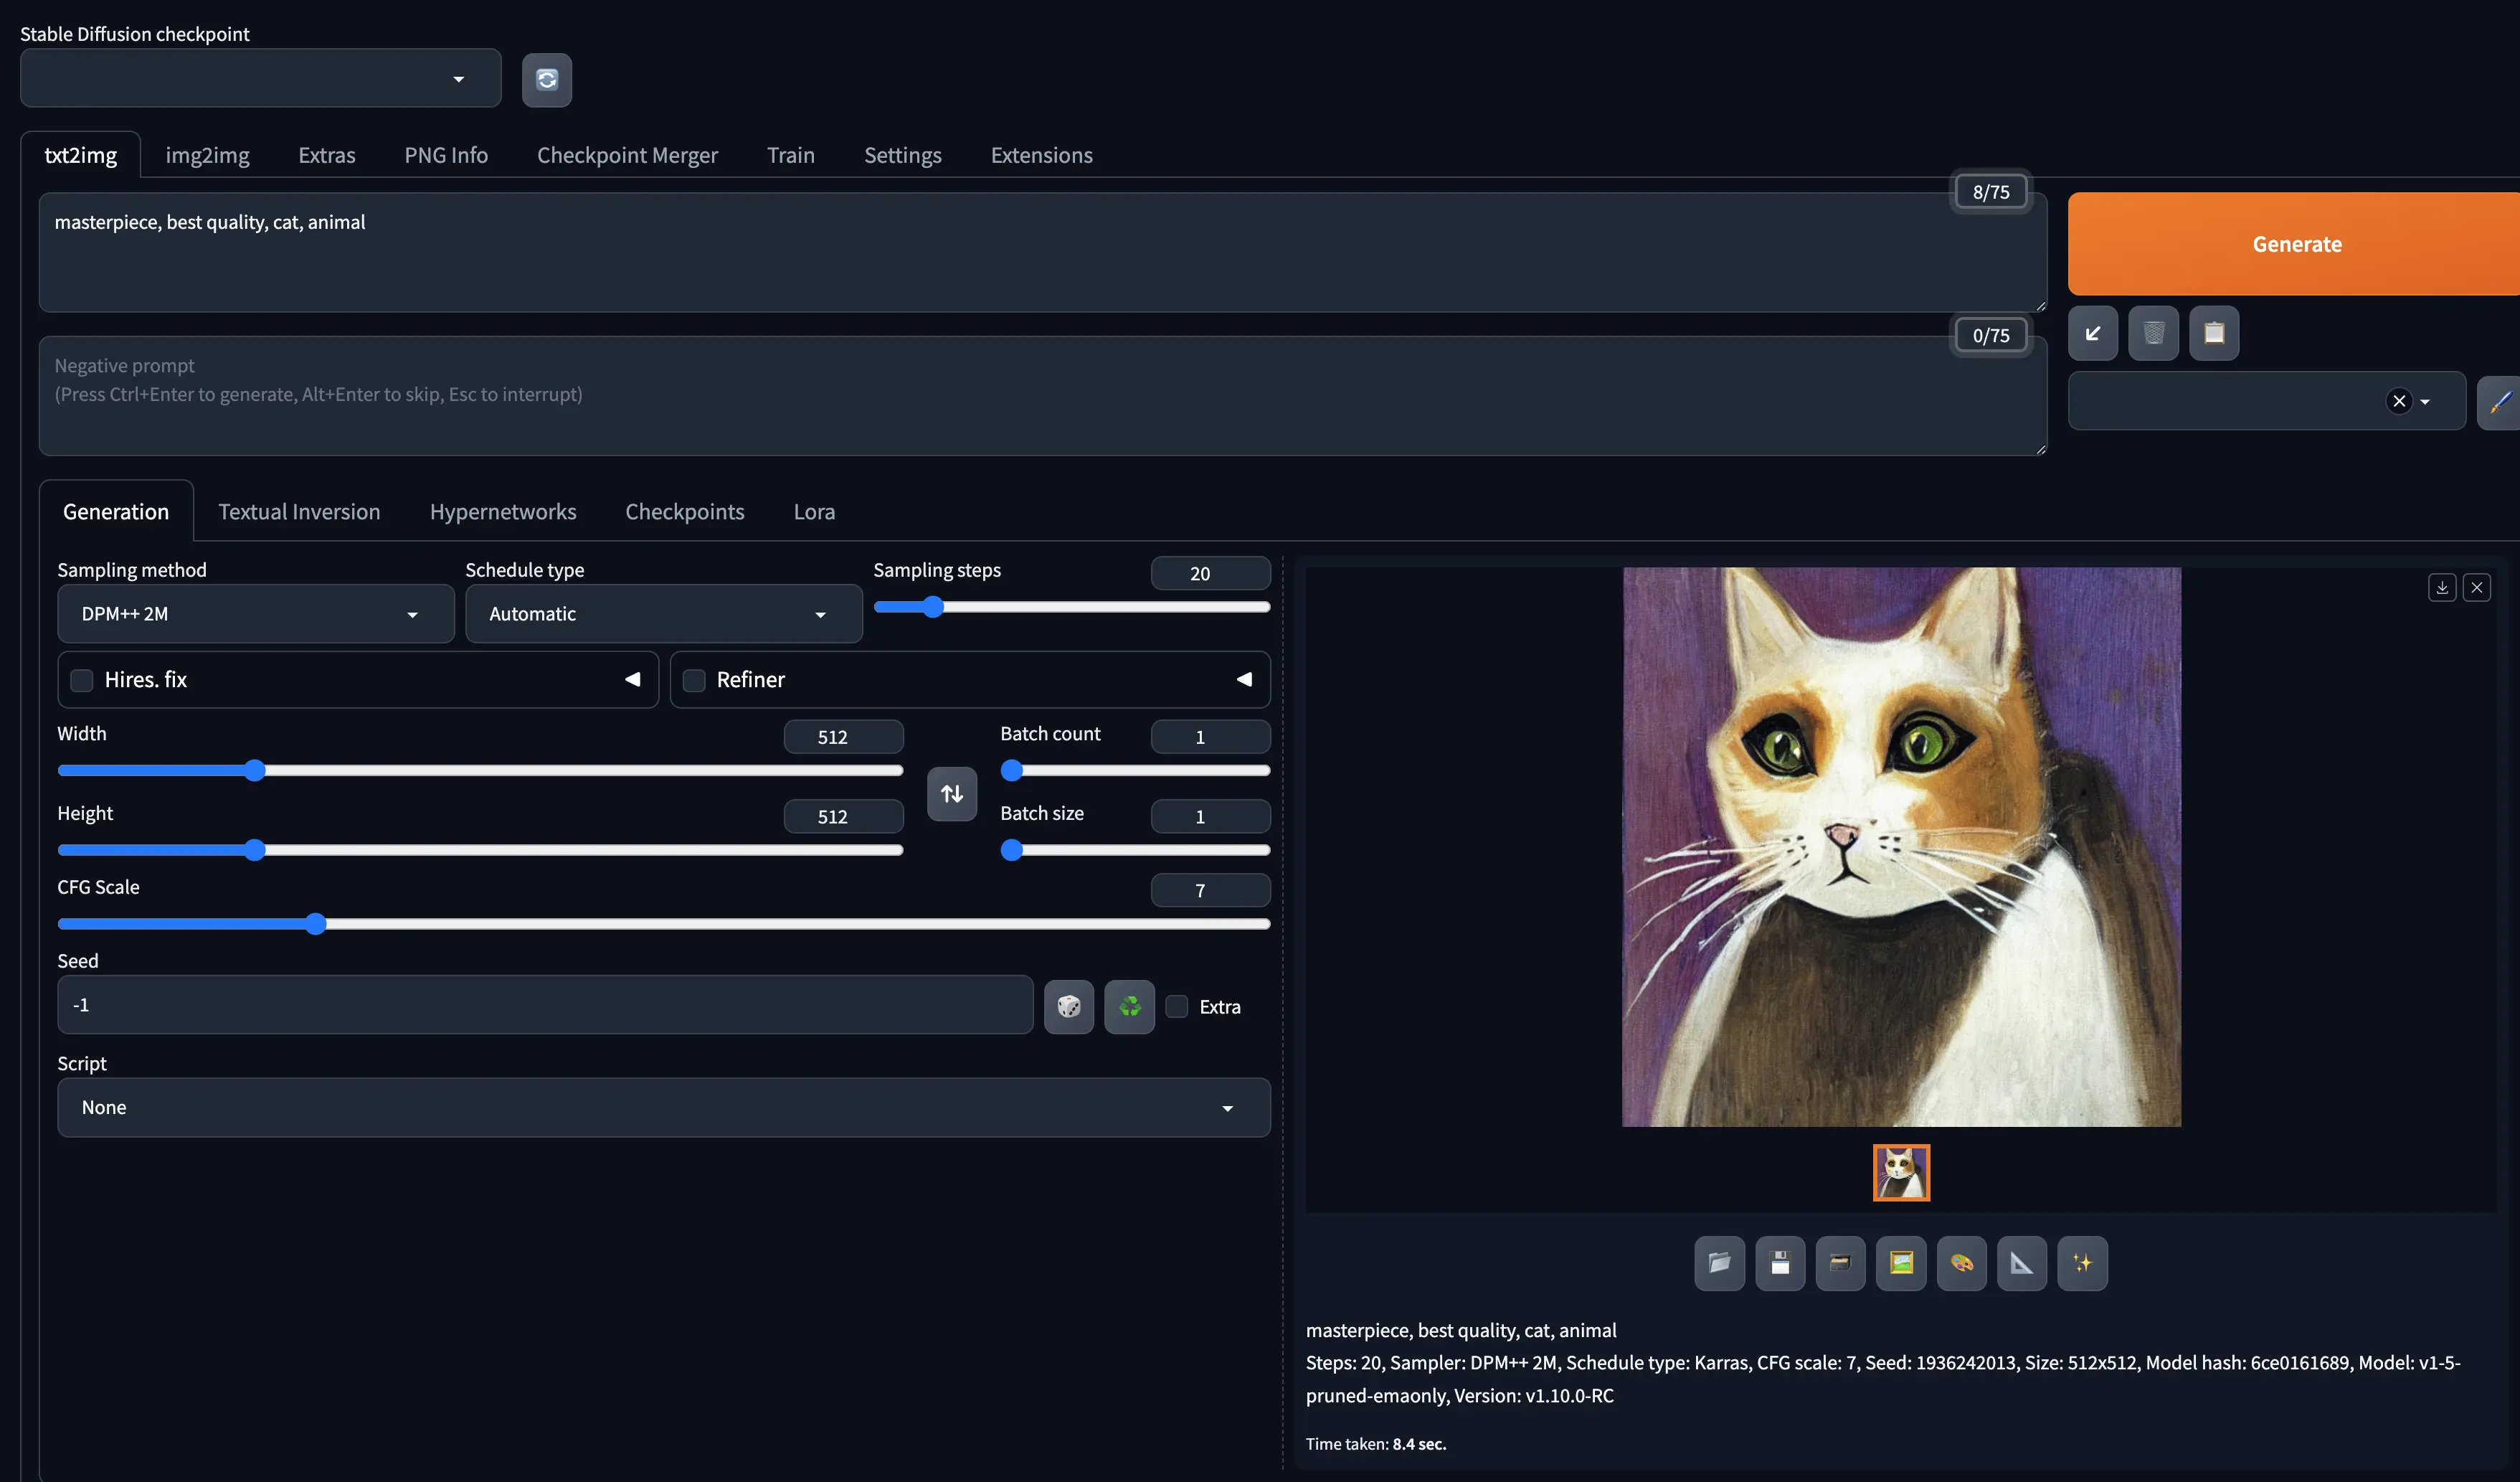Switch to Textual Inversion tab

[x=299, y=511]
